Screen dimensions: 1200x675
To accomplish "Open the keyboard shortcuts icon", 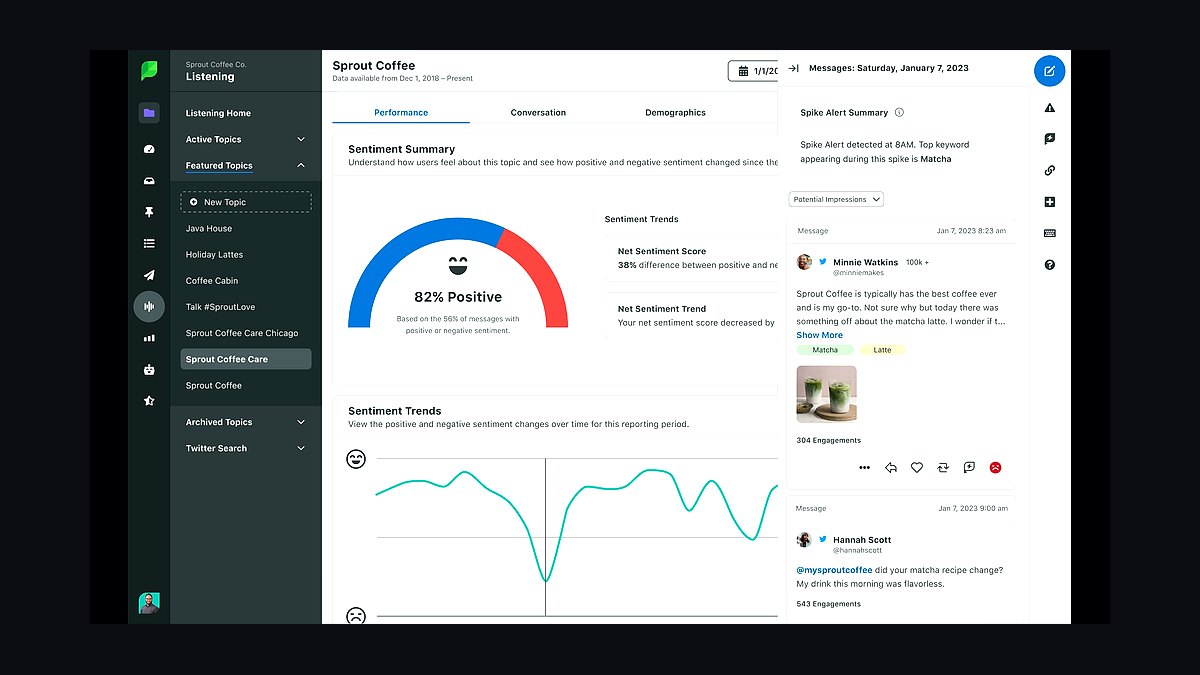I will (1049, 233).
